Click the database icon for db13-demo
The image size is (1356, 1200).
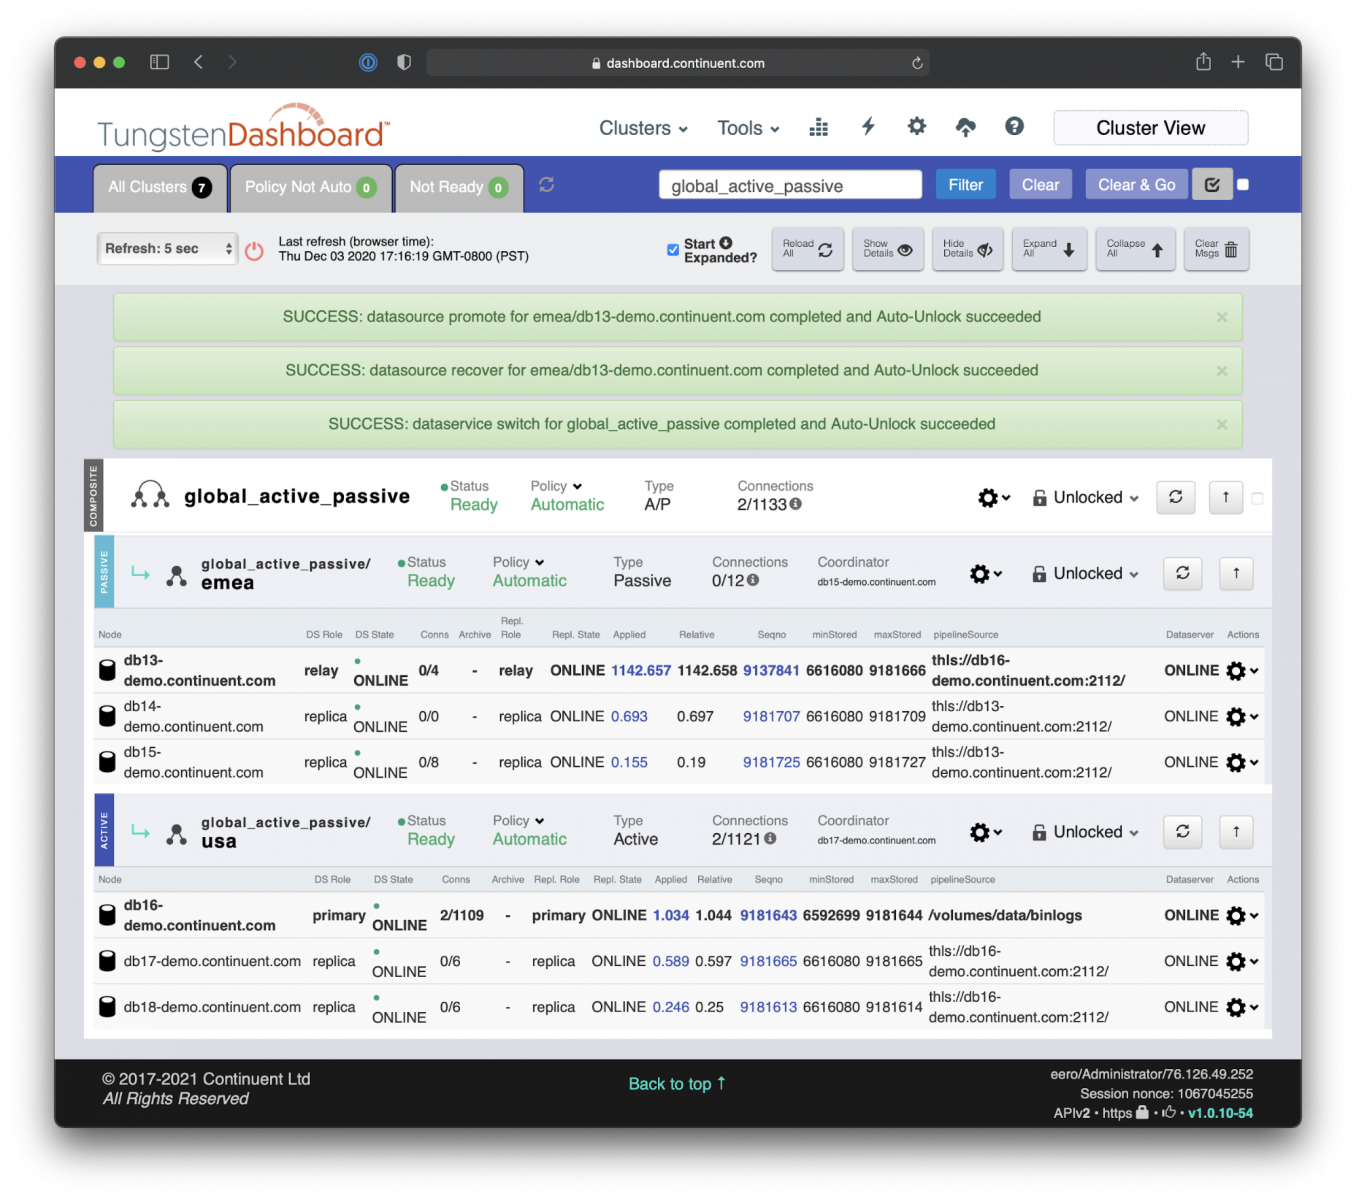(107, 670)
